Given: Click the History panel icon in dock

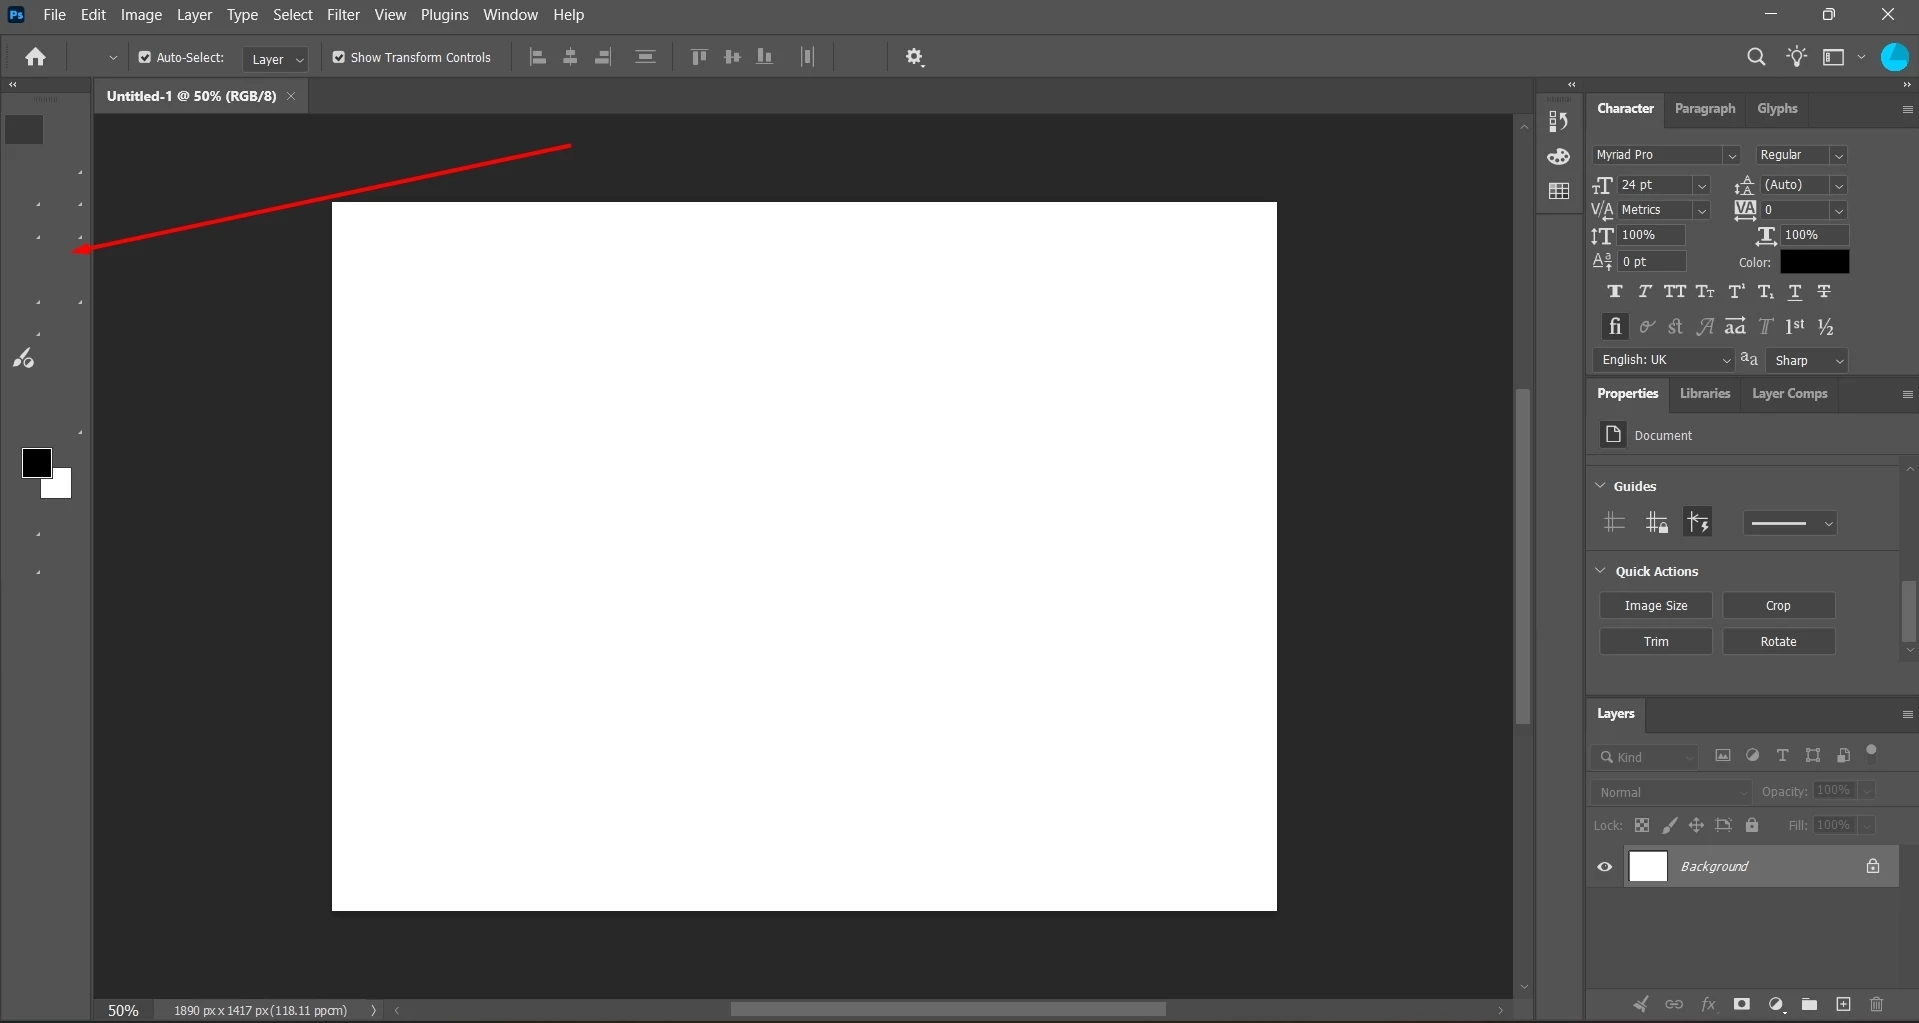Looking at the screenshot, I should click(1558, 122).
